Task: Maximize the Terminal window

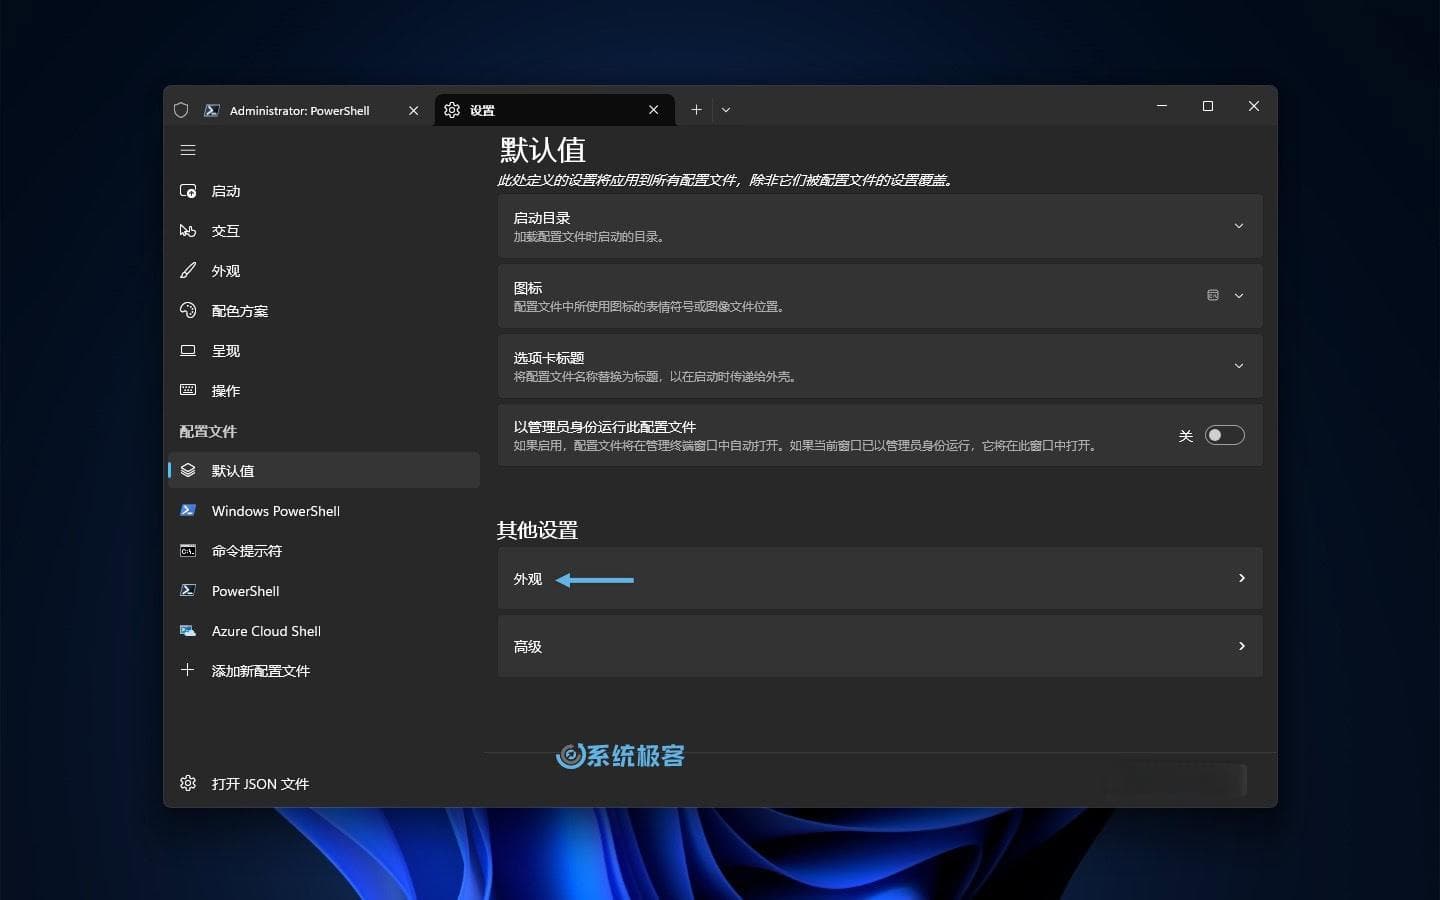Action: [x=1208, y=106]
